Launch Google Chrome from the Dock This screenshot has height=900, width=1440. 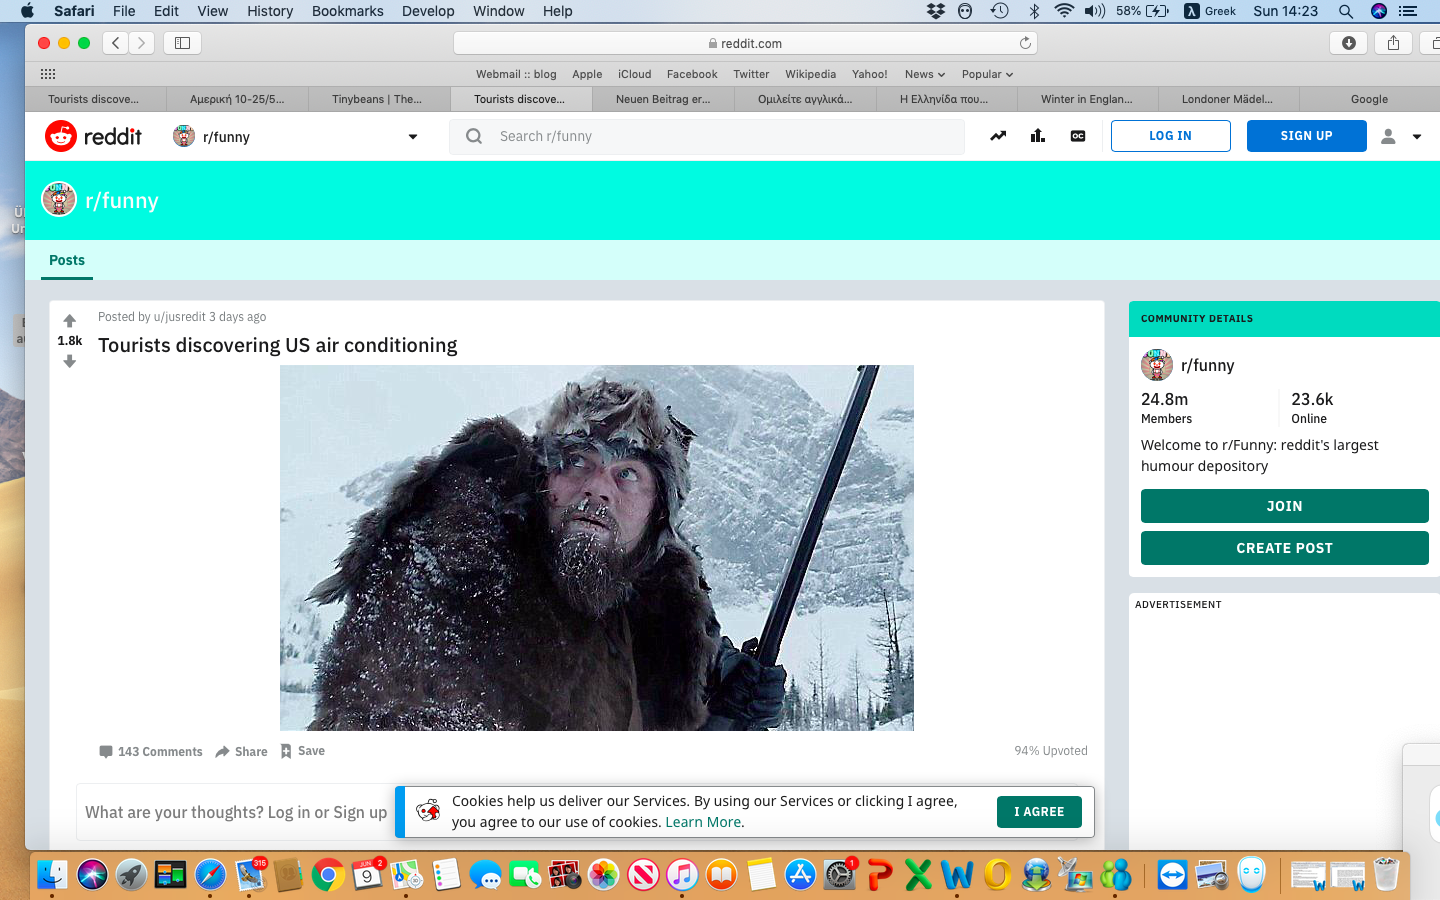[x=328, y=875]
